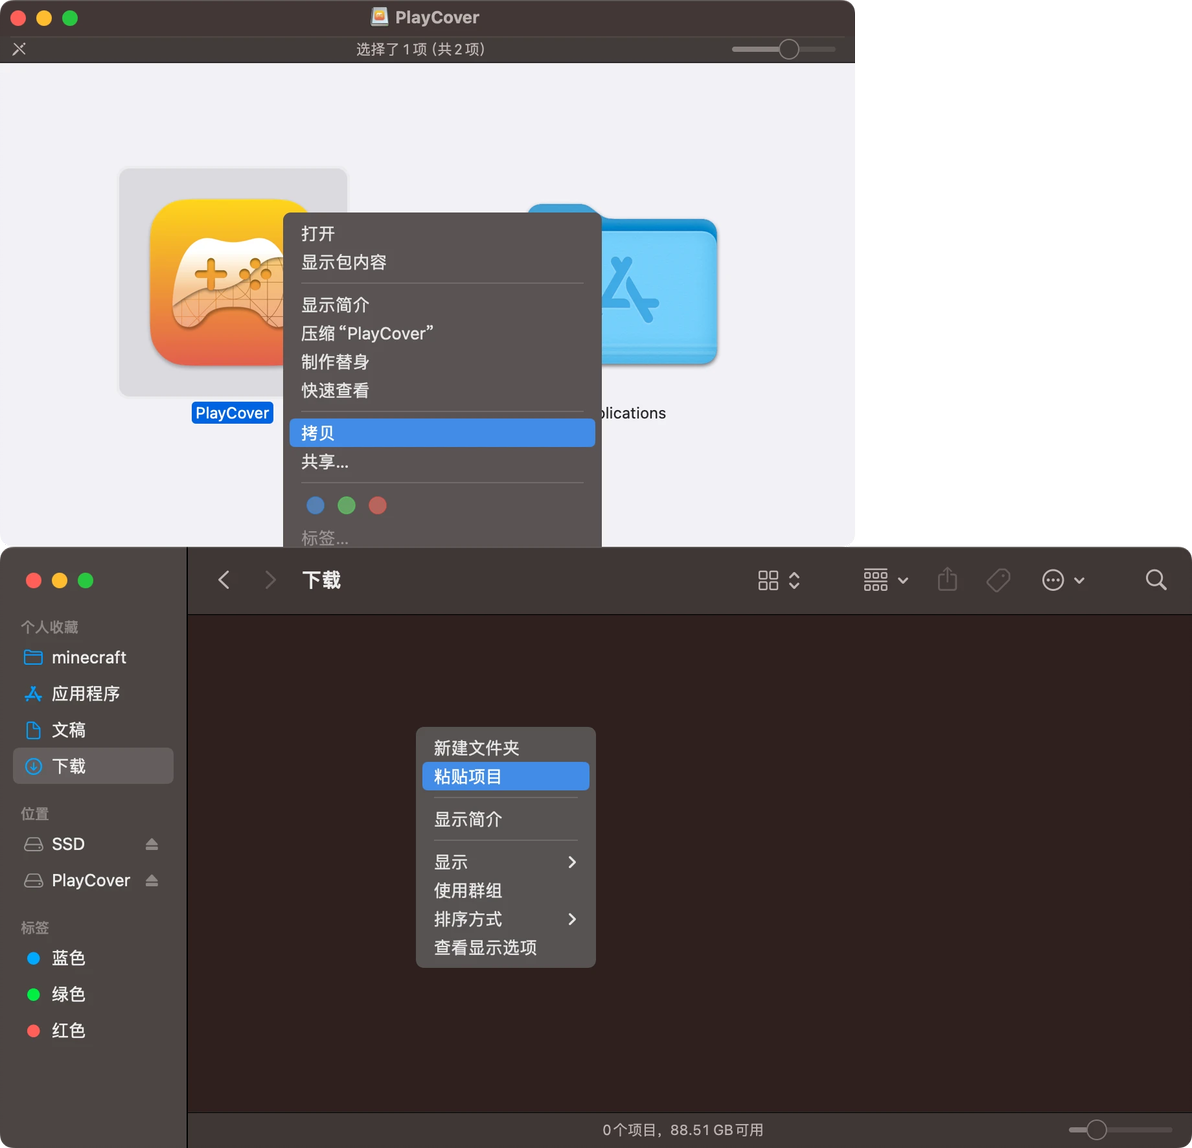Choose 打开 from the PlayCover context menu
1192x1148 pixels.
(442, 233)
